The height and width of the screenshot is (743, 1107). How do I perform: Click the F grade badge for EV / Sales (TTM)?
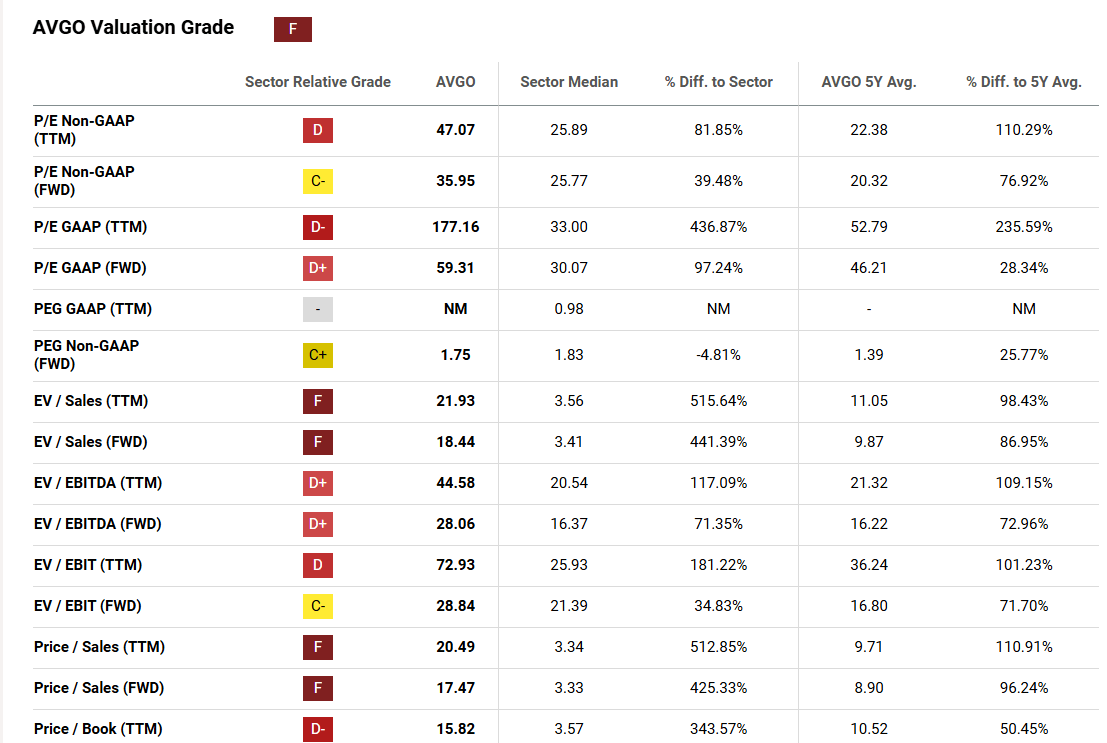(318, 401)
